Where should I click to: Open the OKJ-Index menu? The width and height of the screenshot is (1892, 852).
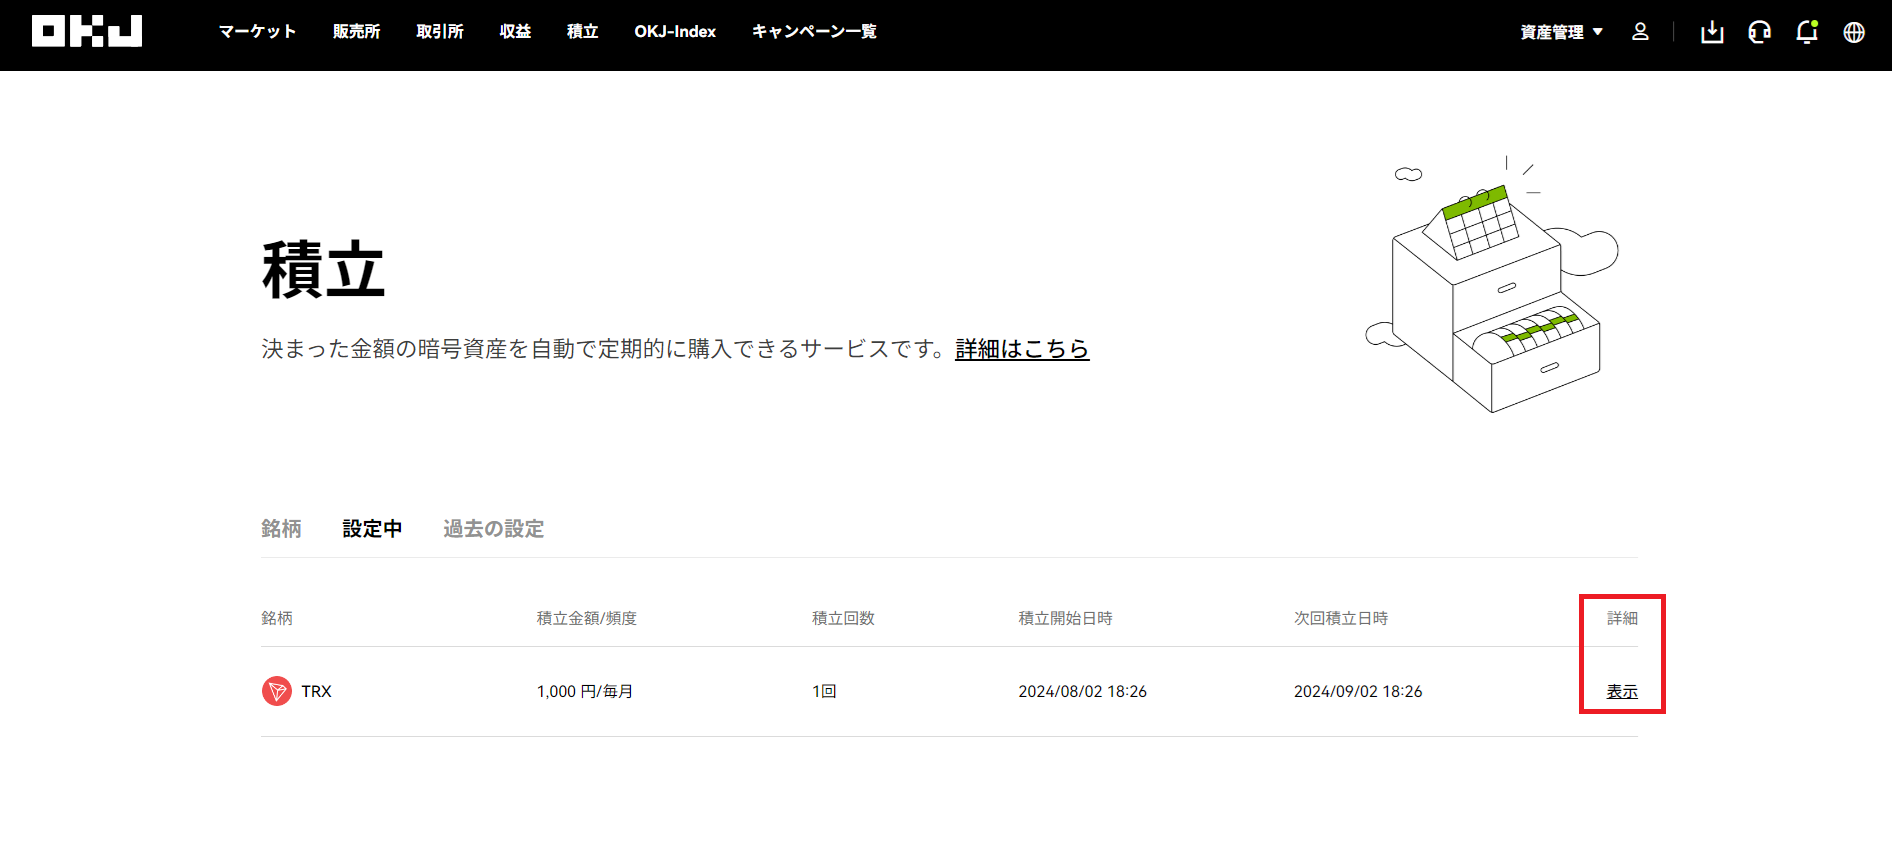675,32
